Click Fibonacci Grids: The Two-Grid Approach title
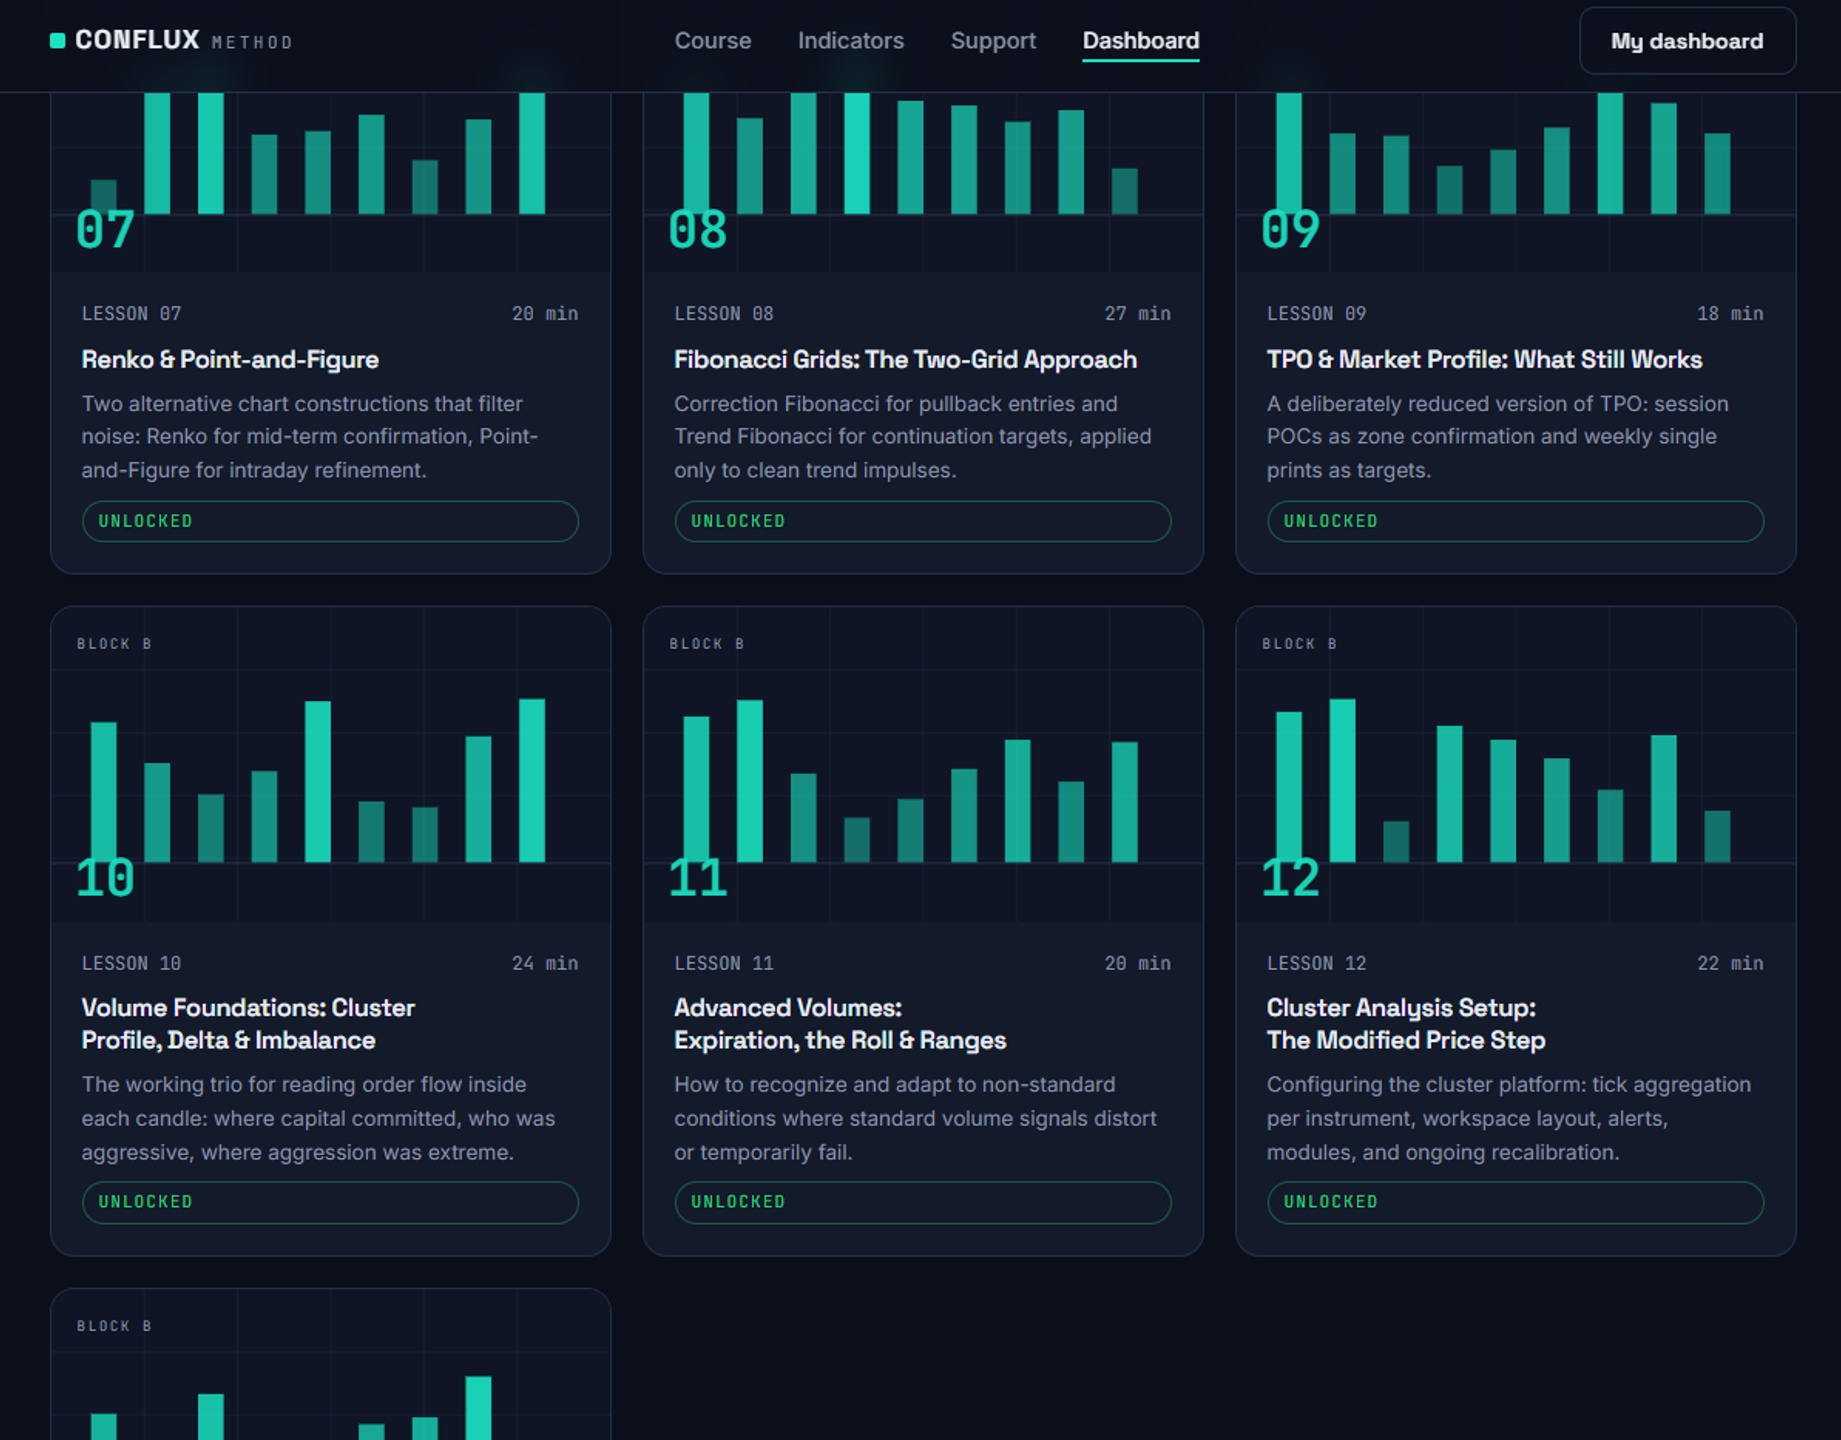Screen dimensions: 1841x1440 point(905,360)
